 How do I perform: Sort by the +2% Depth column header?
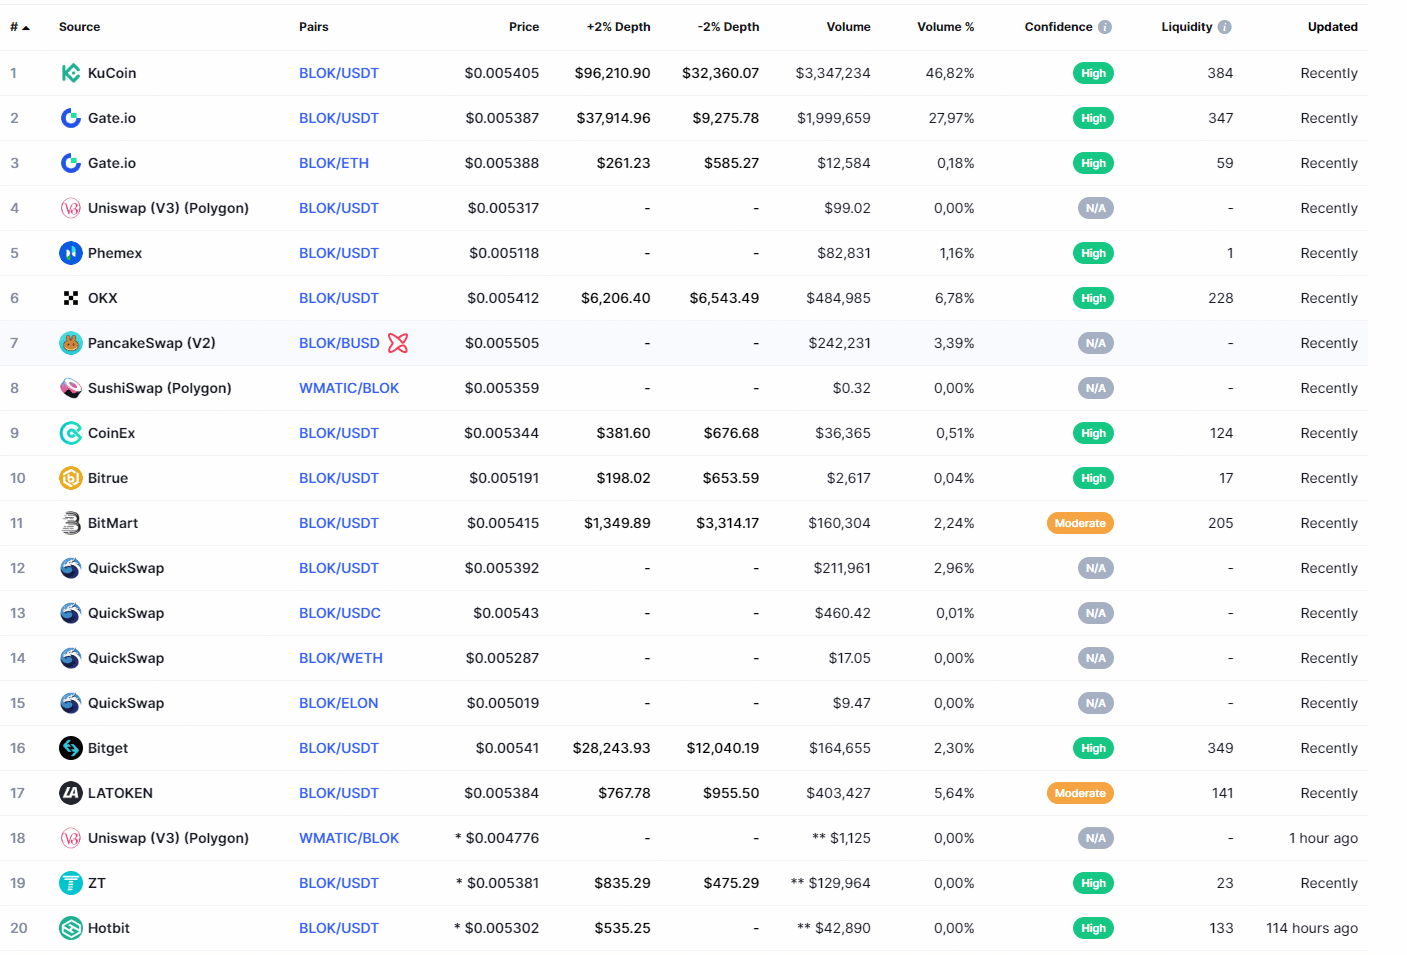[x=618, y=27]
